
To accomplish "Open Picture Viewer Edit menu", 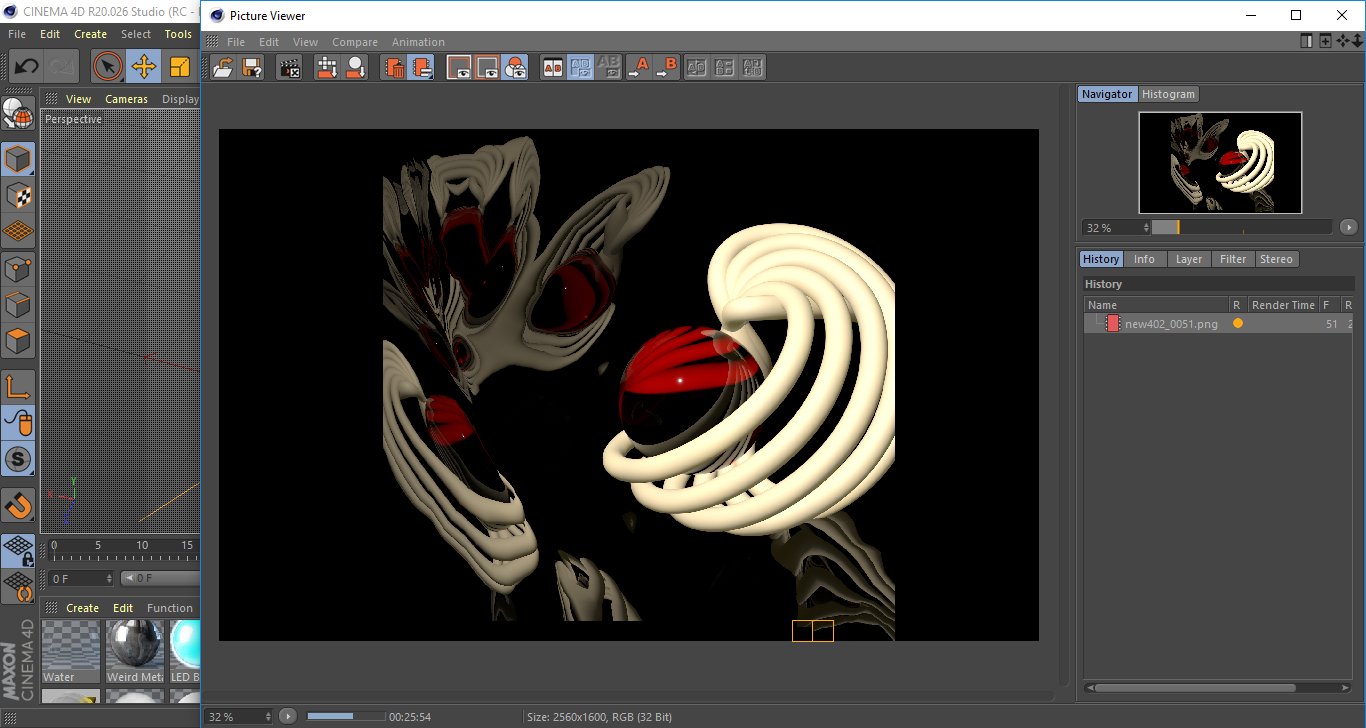I will [269, 42].
